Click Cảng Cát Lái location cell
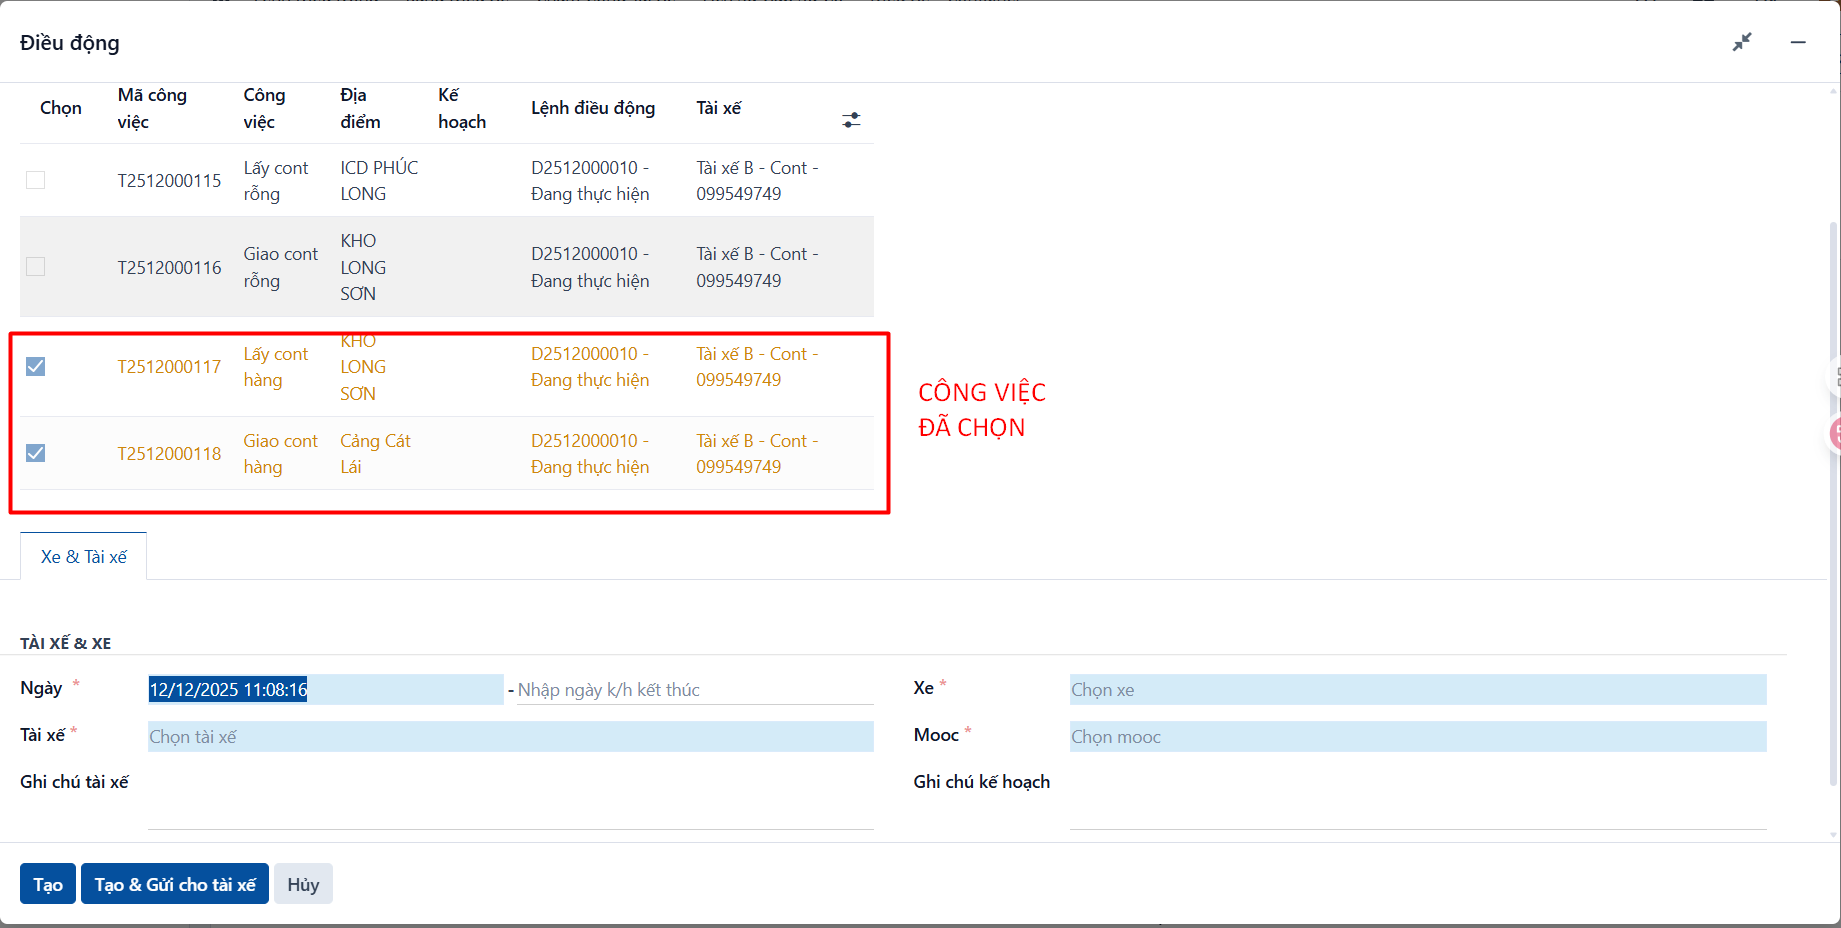Screen dimensions: 1841x928 tap(375, 454)
